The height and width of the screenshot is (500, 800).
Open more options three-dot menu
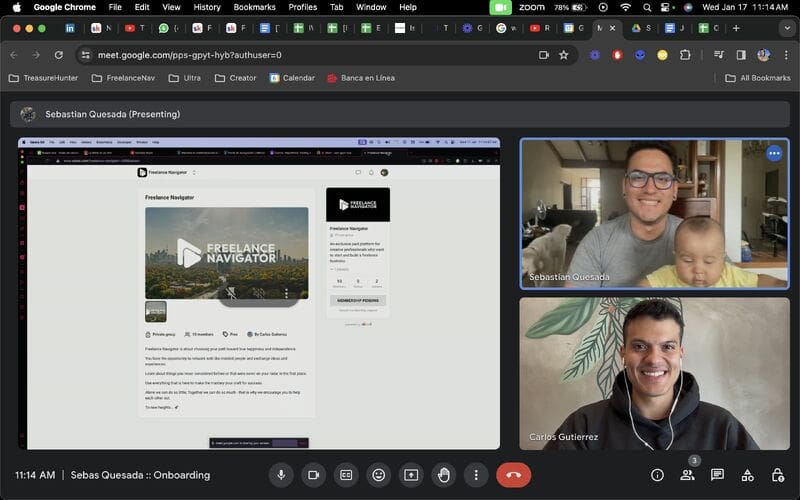pyautogui.click(x=476, y=475)
